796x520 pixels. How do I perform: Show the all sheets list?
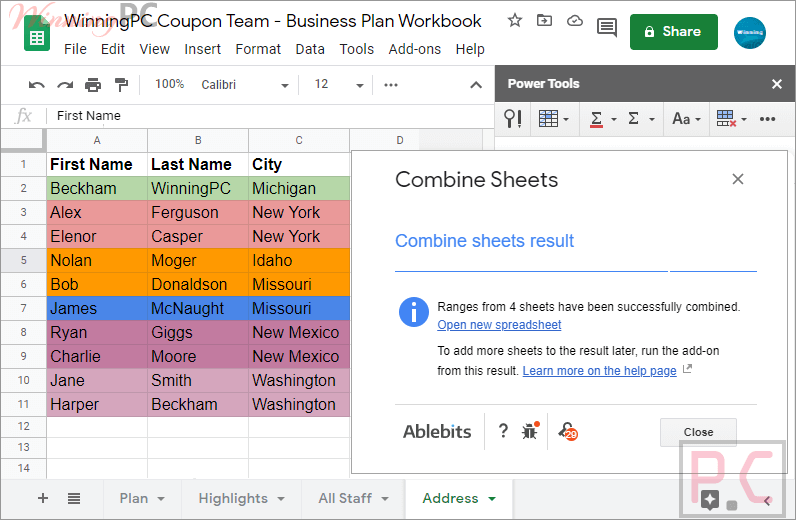point(74,498)
